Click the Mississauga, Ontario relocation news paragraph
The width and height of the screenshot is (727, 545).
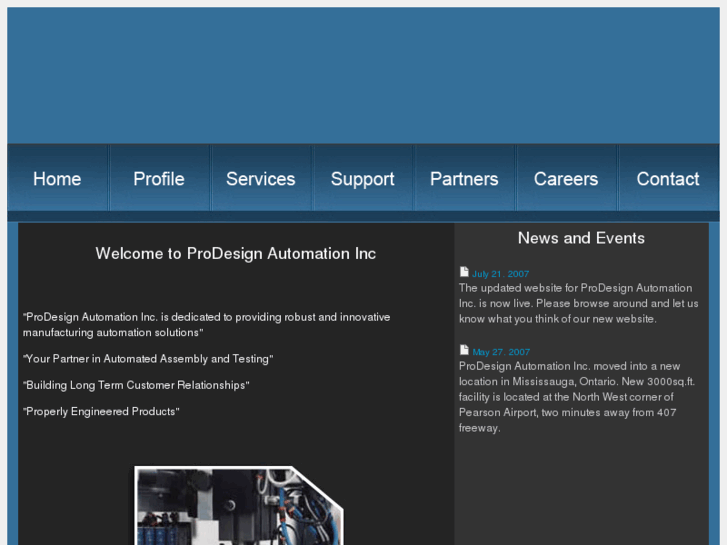577,397
